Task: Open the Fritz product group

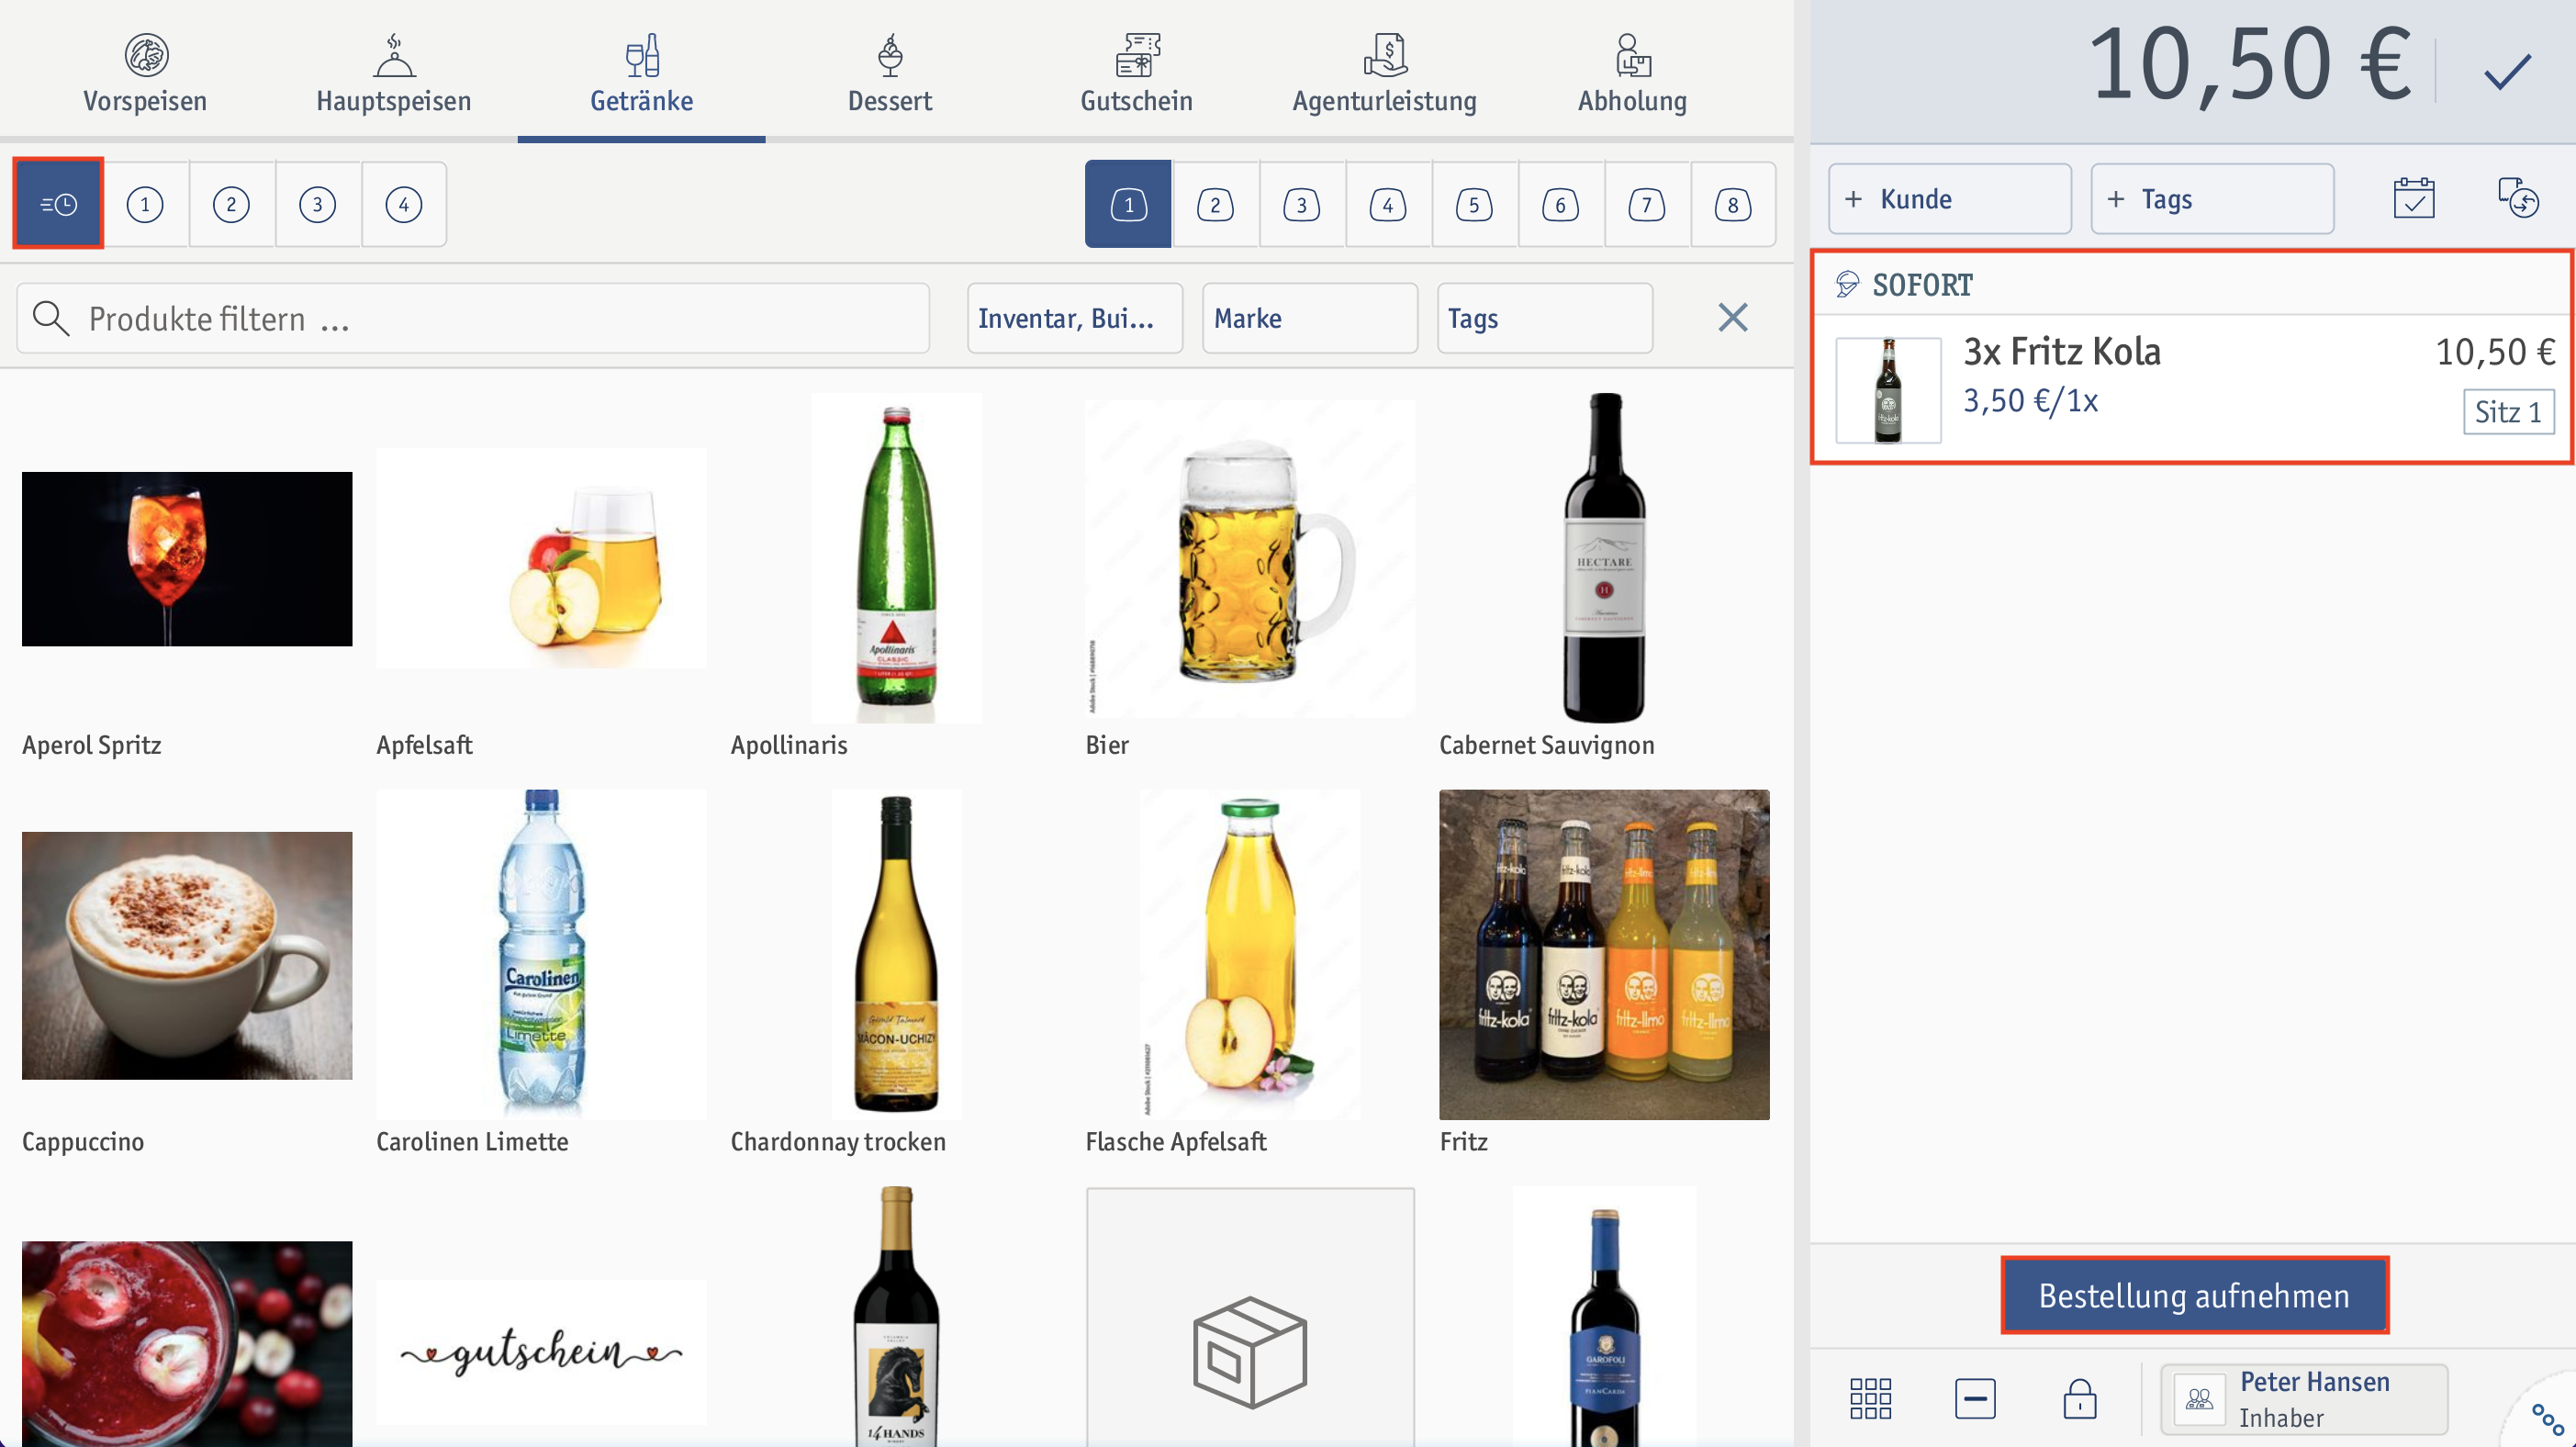Action: point(1604,973)
